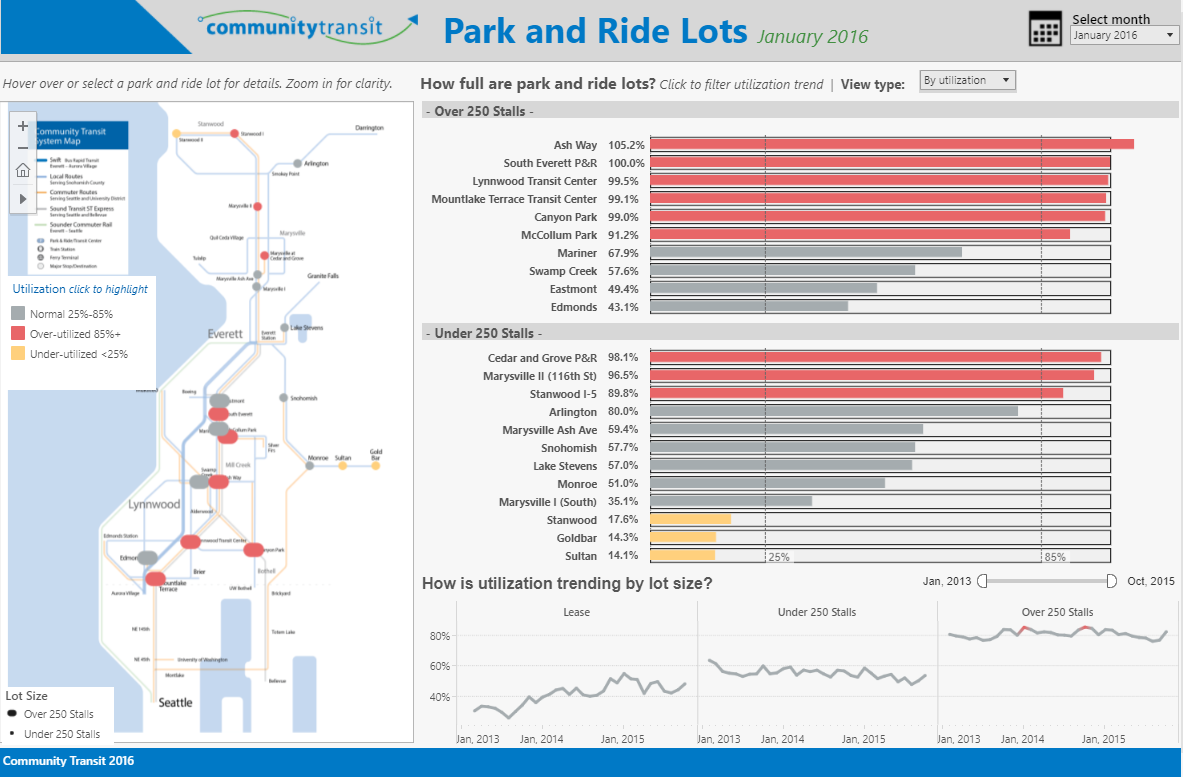Highlight Over-utilized 85%+ in the utilization legend

tap(76, 331)
